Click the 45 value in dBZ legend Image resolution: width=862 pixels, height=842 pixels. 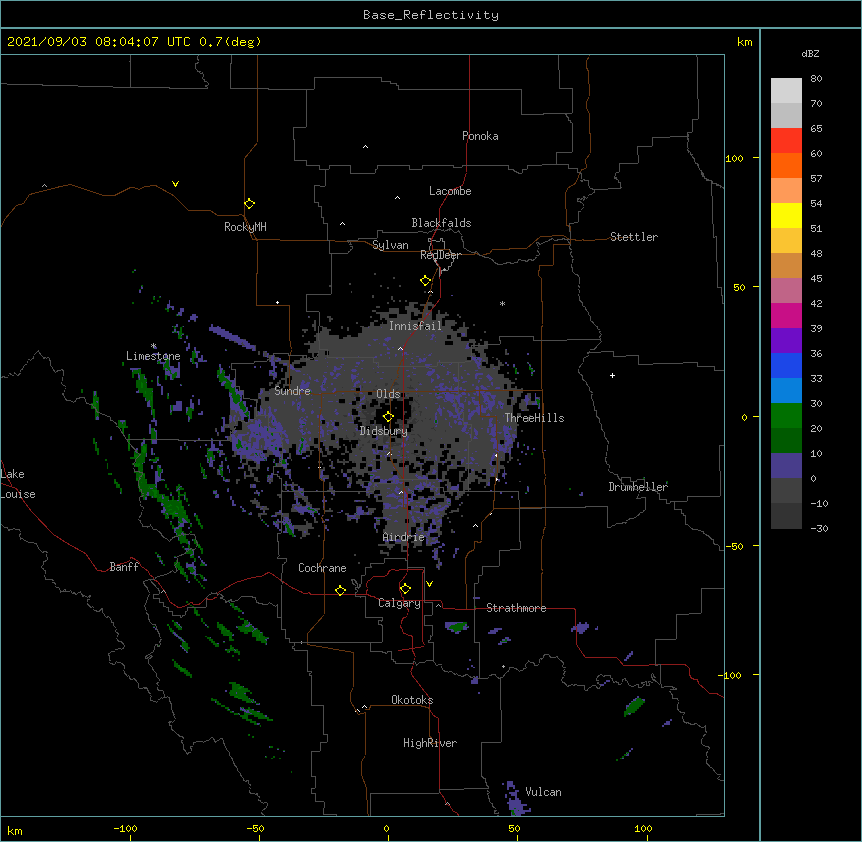coord(816,279)
